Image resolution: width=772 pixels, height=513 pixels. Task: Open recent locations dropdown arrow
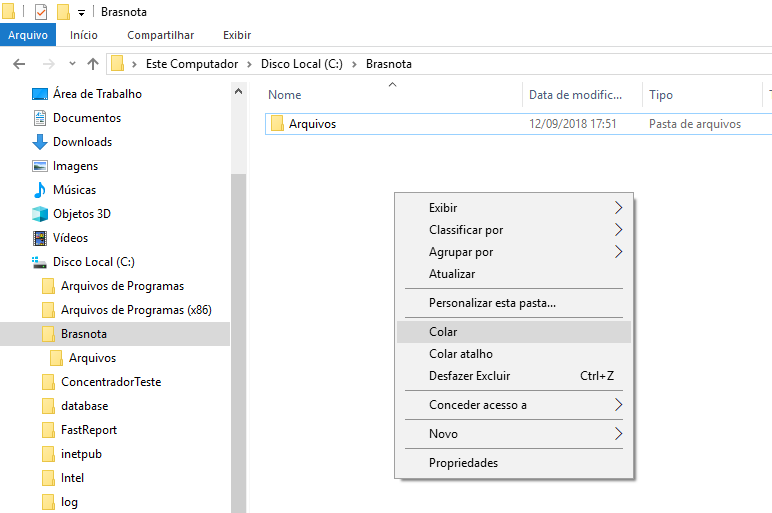(x=71, y=64)
